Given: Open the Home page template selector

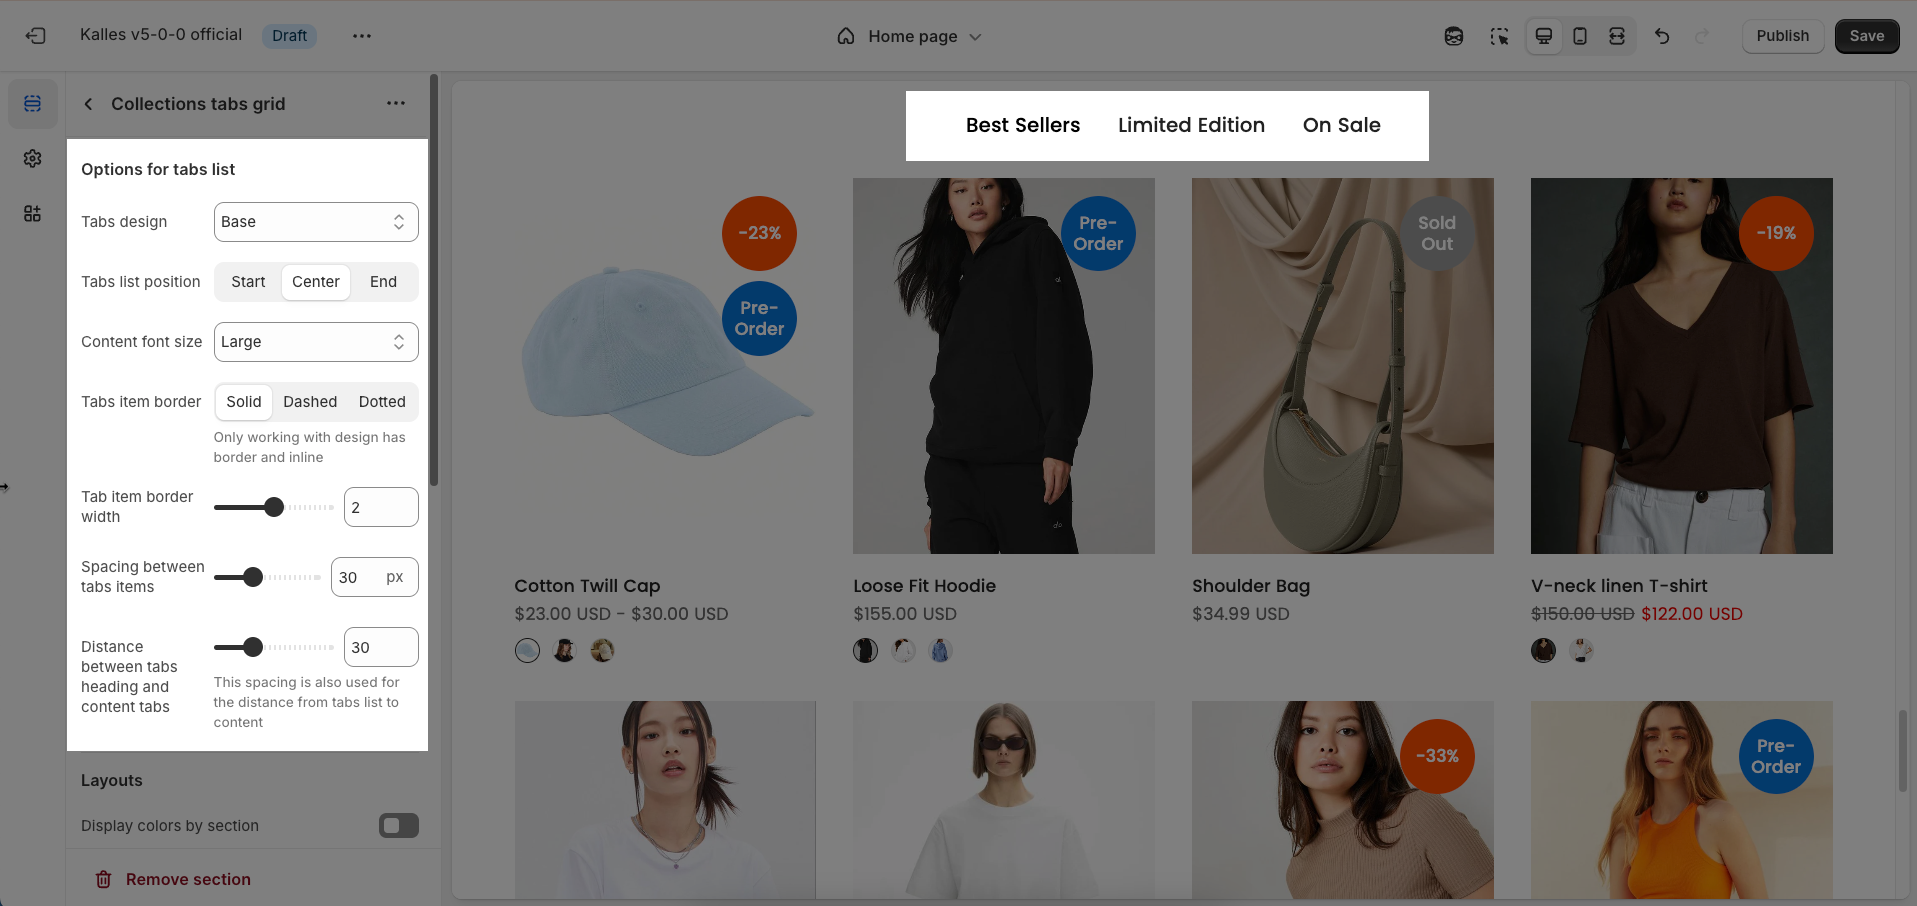Looking at the screenshot, I should point(910,36).
